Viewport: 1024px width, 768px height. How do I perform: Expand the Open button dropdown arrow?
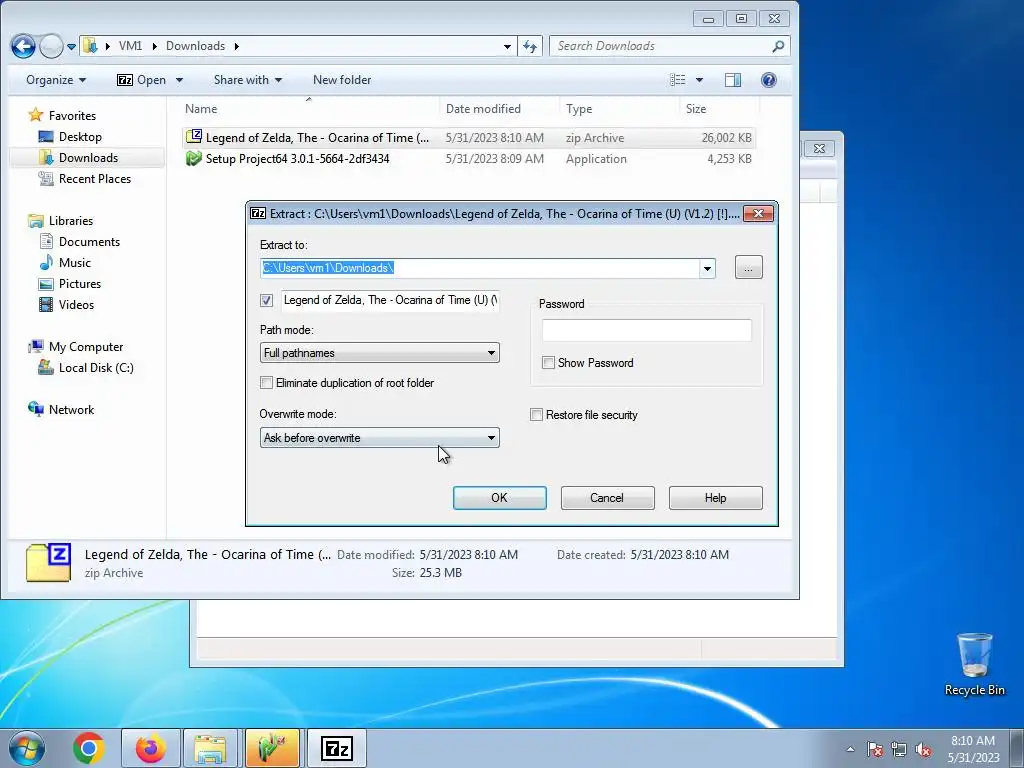coord(179,80)
